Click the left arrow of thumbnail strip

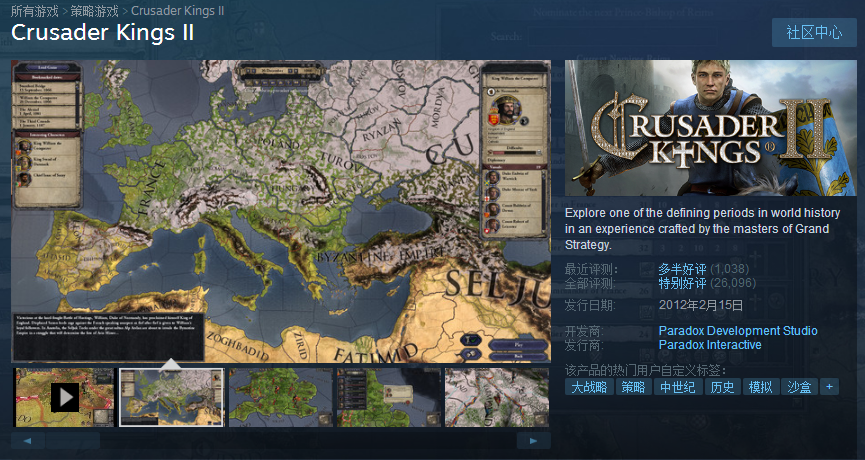tap(28, 441)
